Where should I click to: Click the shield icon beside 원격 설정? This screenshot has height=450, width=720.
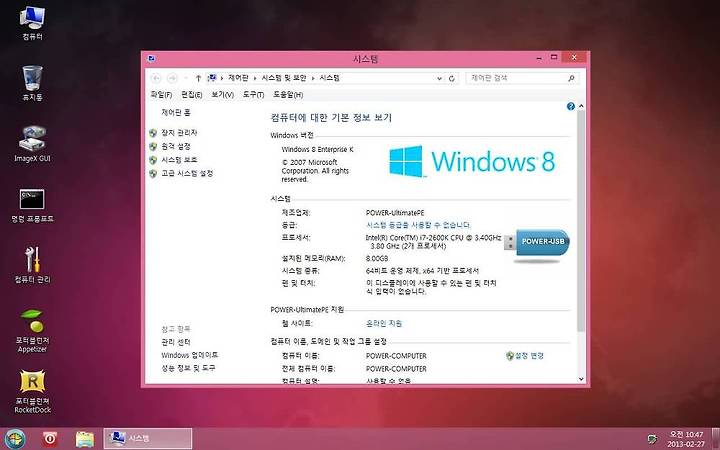click(153, 146)
